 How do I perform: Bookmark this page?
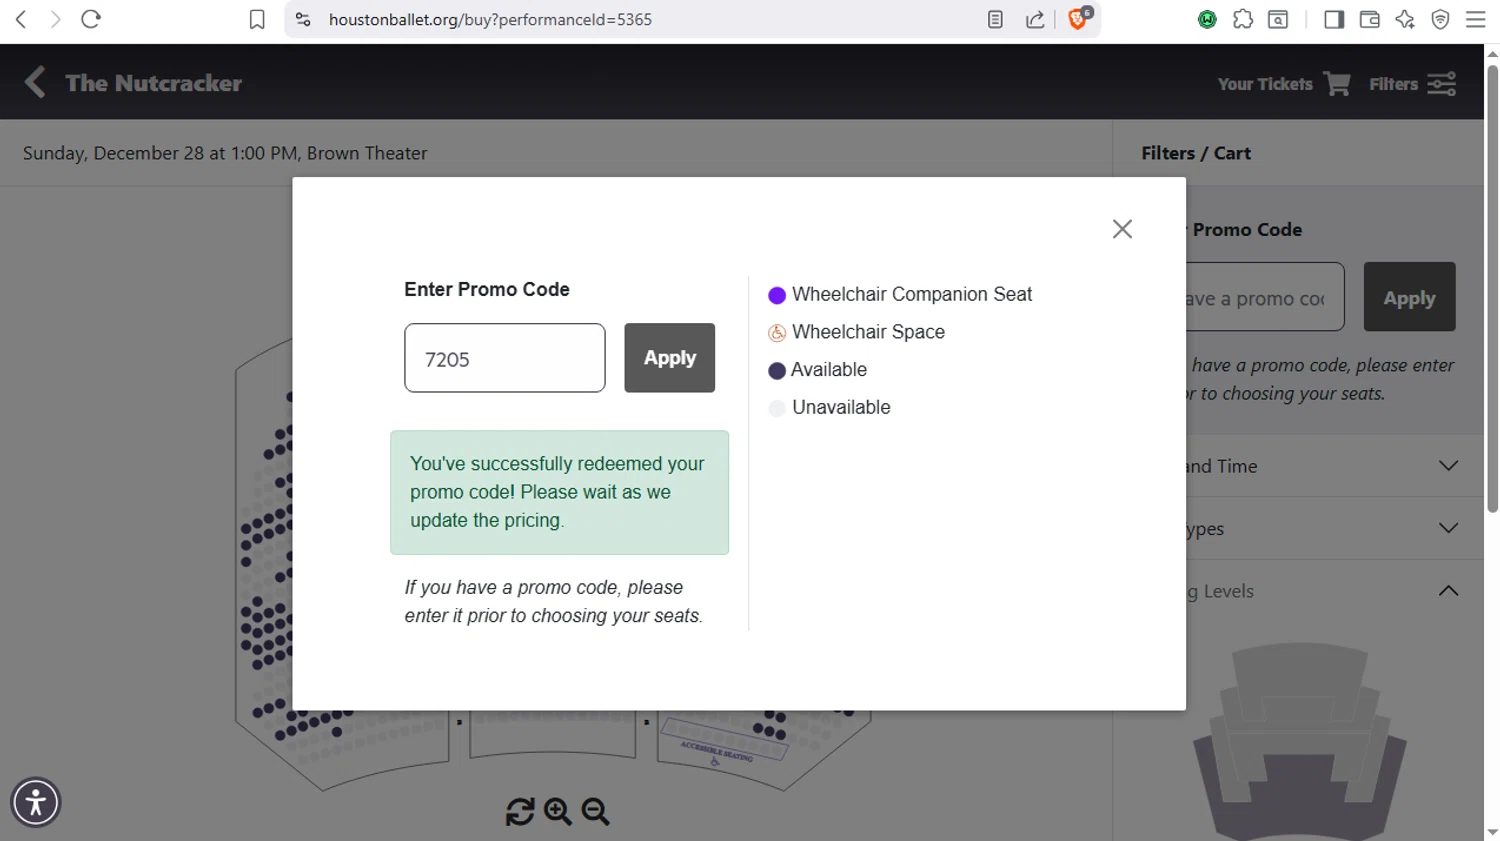[x=257, y=19]
